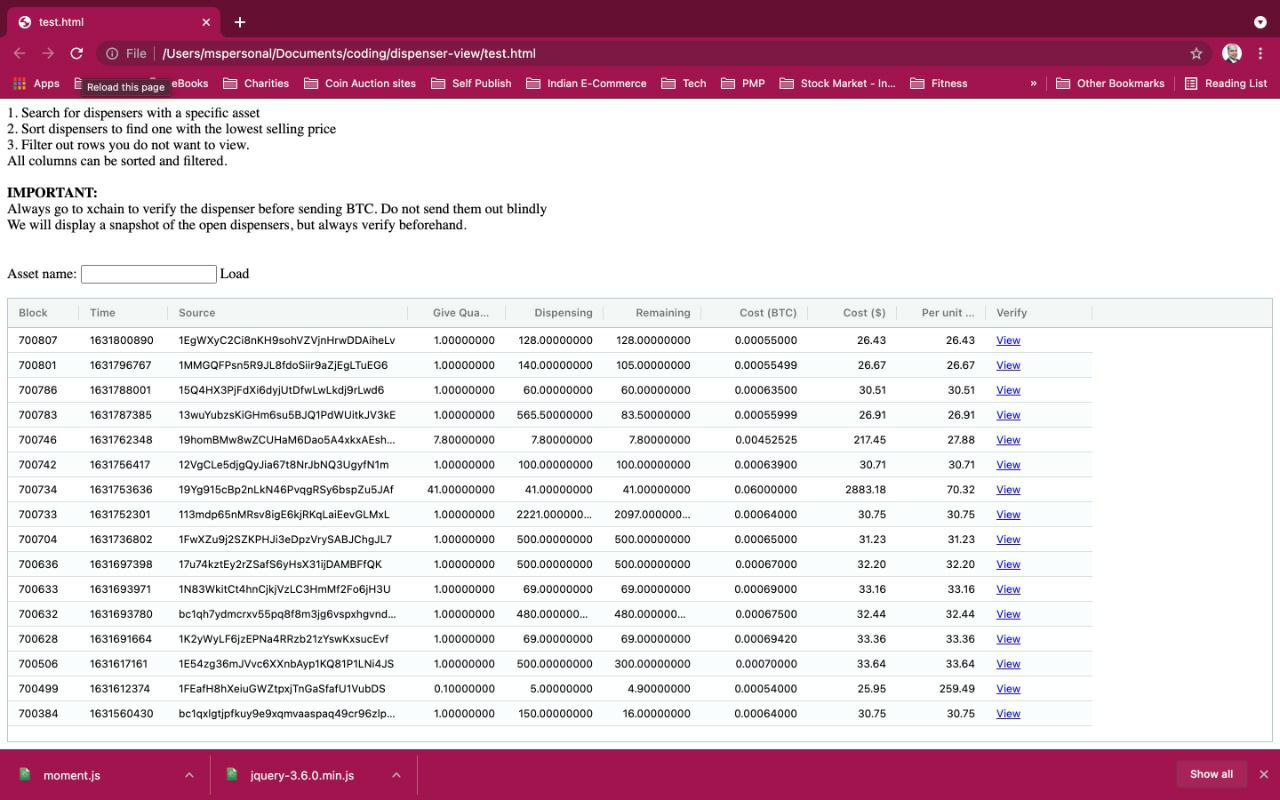The width and height of the screenshot is (1280, 800).
Task: Sort by the Source column header
Action: click(197, 313)
